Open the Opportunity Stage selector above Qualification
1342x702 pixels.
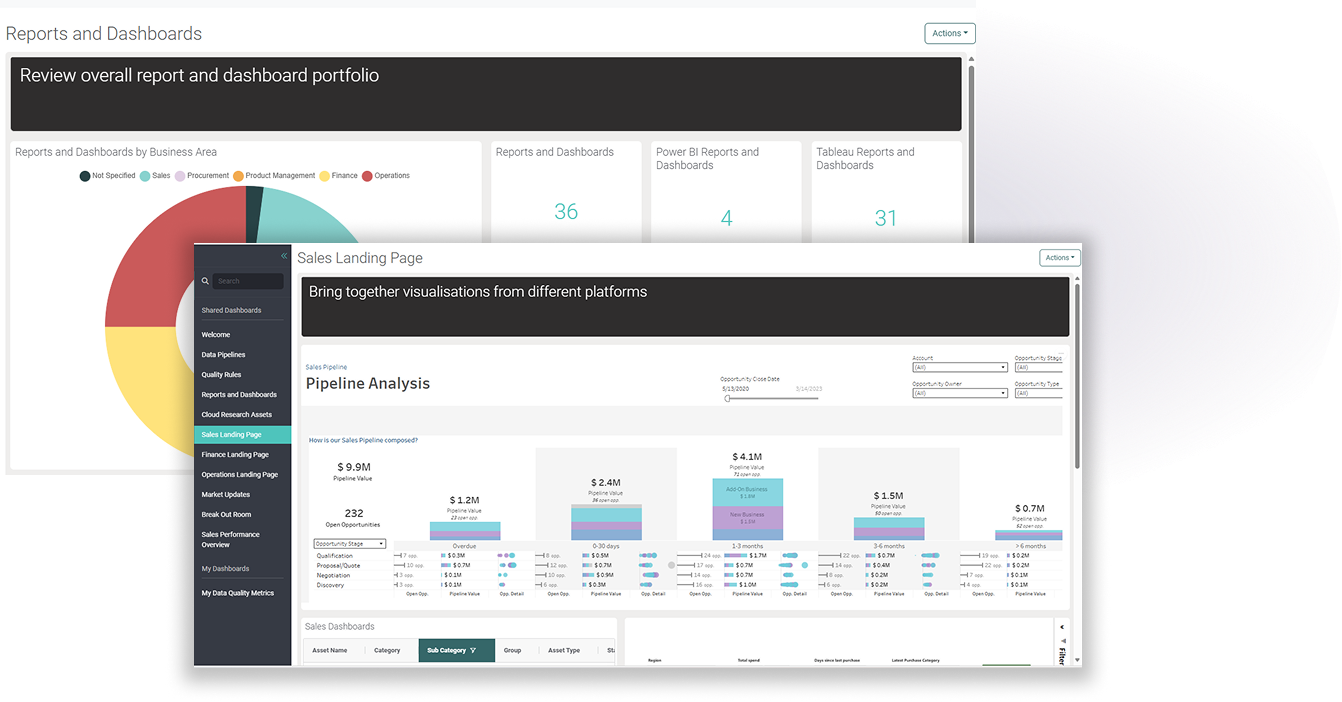click(349, 544)
